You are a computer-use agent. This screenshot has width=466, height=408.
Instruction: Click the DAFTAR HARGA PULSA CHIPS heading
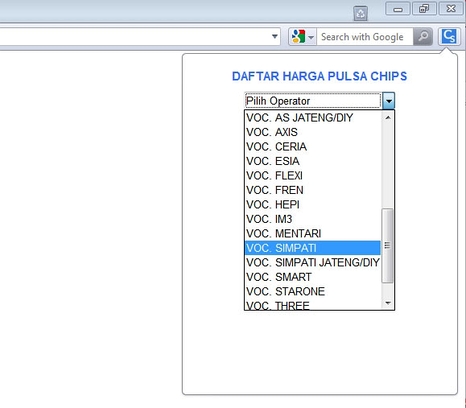point(319,76)
